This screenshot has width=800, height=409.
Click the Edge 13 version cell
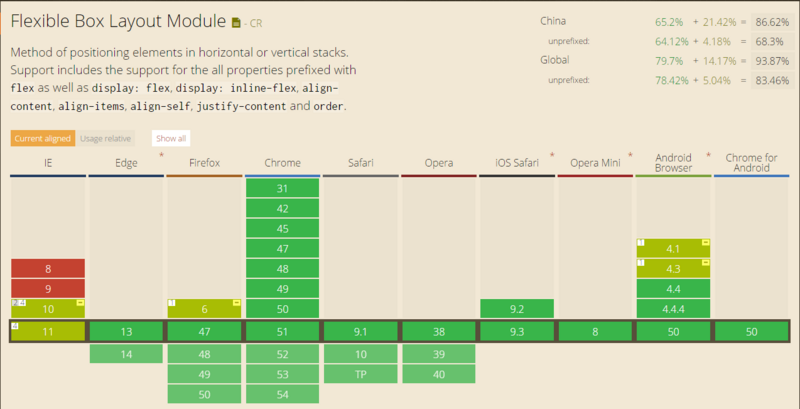(126, 332)
